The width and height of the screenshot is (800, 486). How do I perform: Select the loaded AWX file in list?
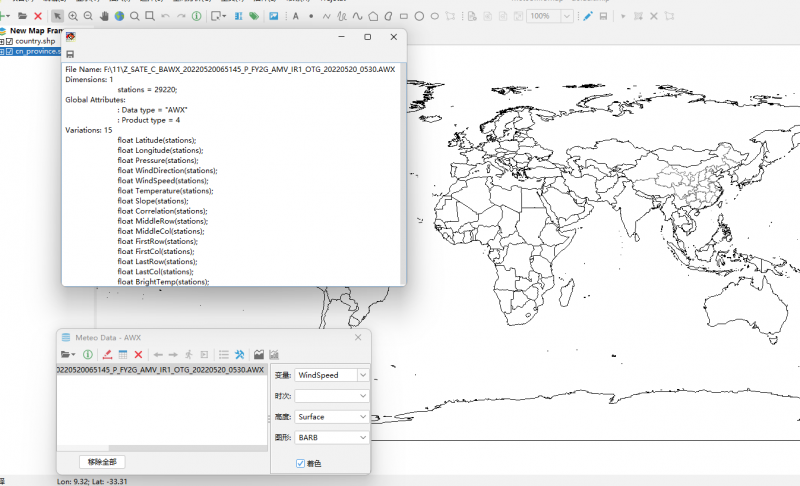point(160,370)
